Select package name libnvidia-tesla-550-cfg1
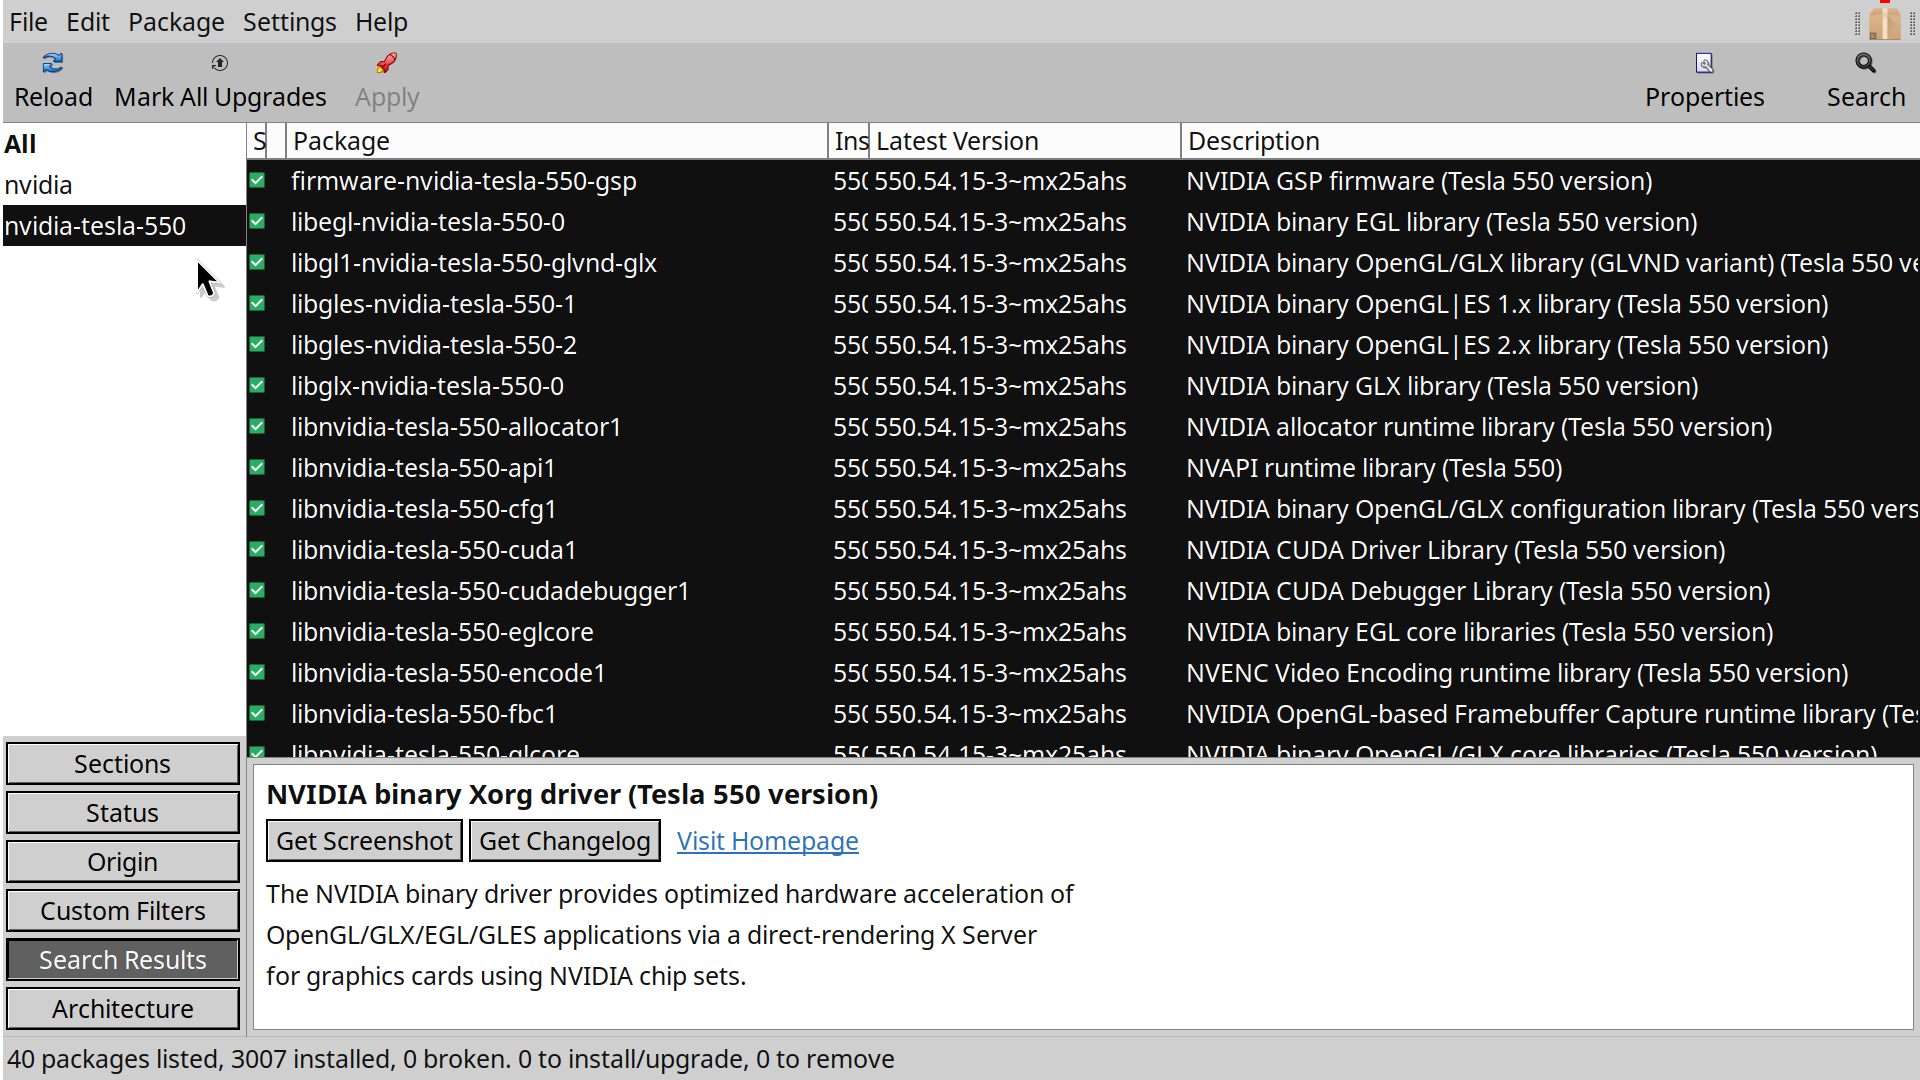1920x1080 pixels. [x=424, y=509]
